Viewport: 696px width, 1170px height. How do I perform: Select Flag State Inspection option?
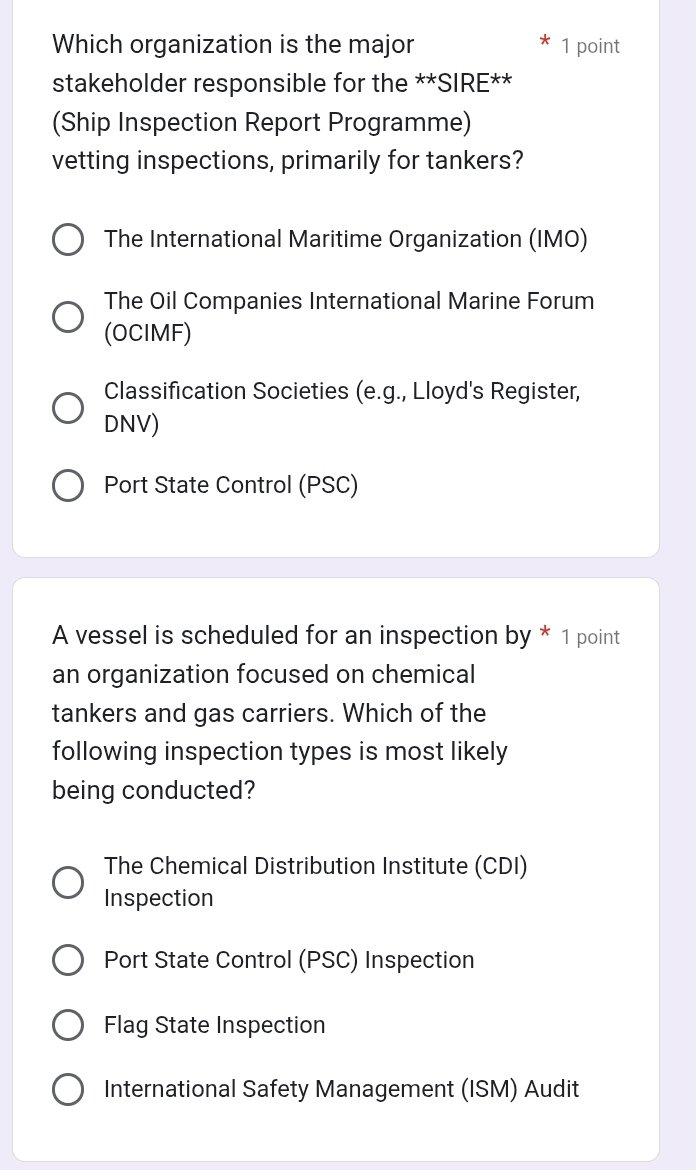point(68,1025)
